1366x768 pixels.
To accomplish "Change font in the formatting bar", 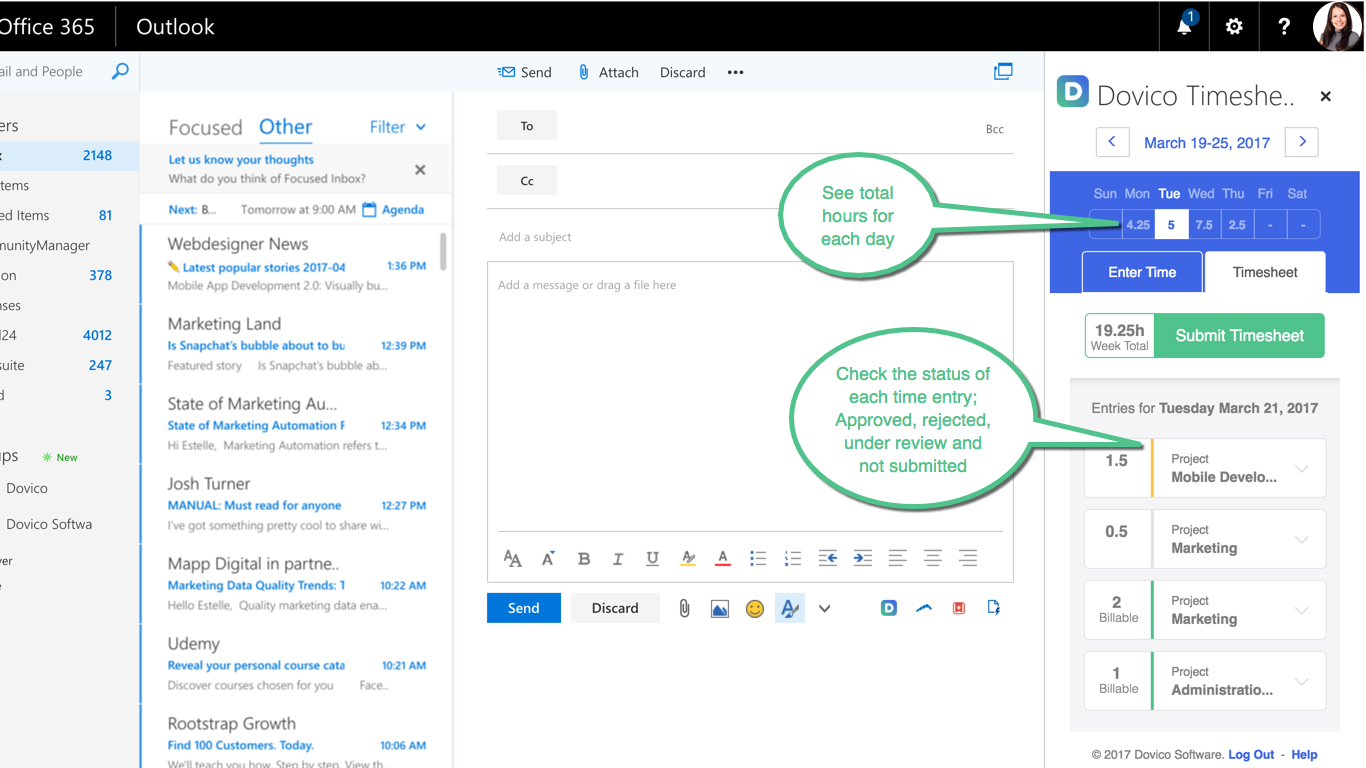I will pyautogui.click(x=513, y=558).
